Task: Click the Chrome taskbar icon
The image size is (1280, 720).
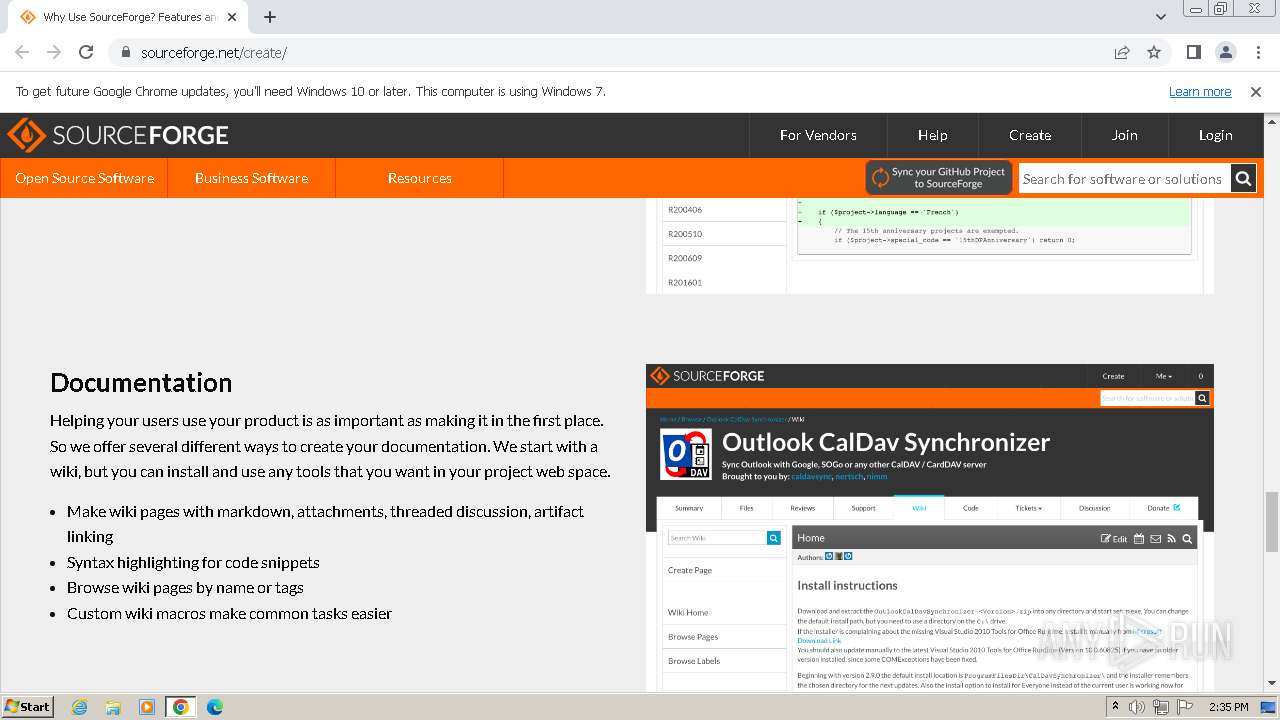Action: click(x=180, y=707)
